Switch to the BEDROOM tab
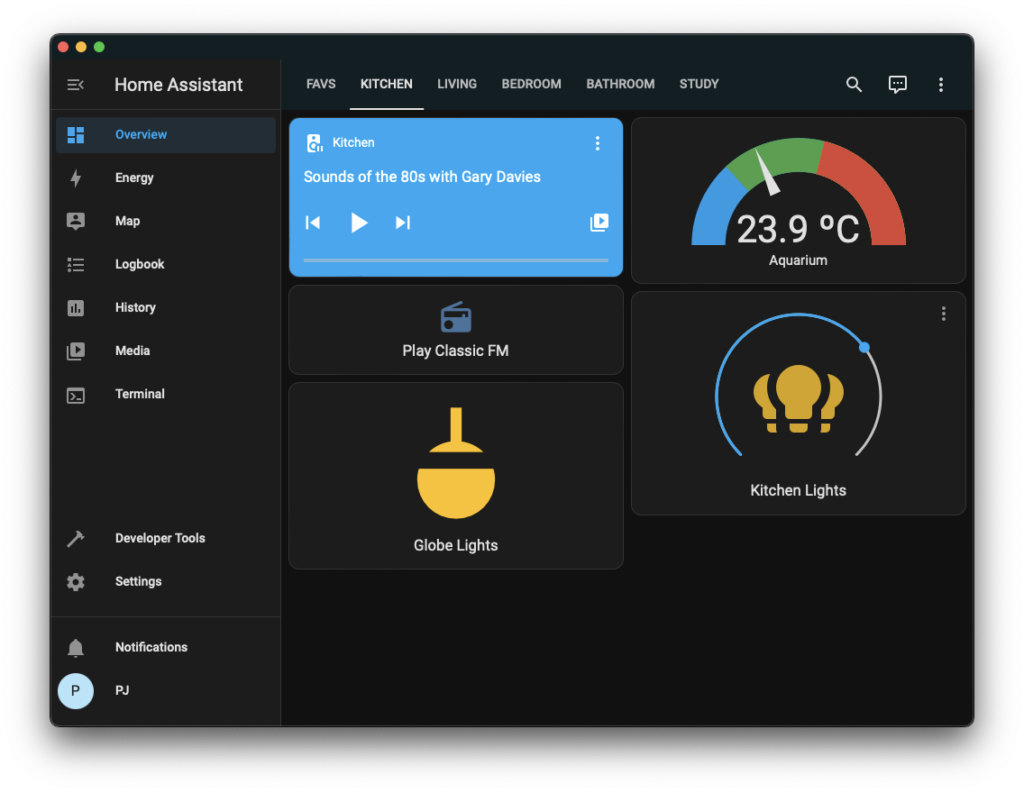 [531, 84]
